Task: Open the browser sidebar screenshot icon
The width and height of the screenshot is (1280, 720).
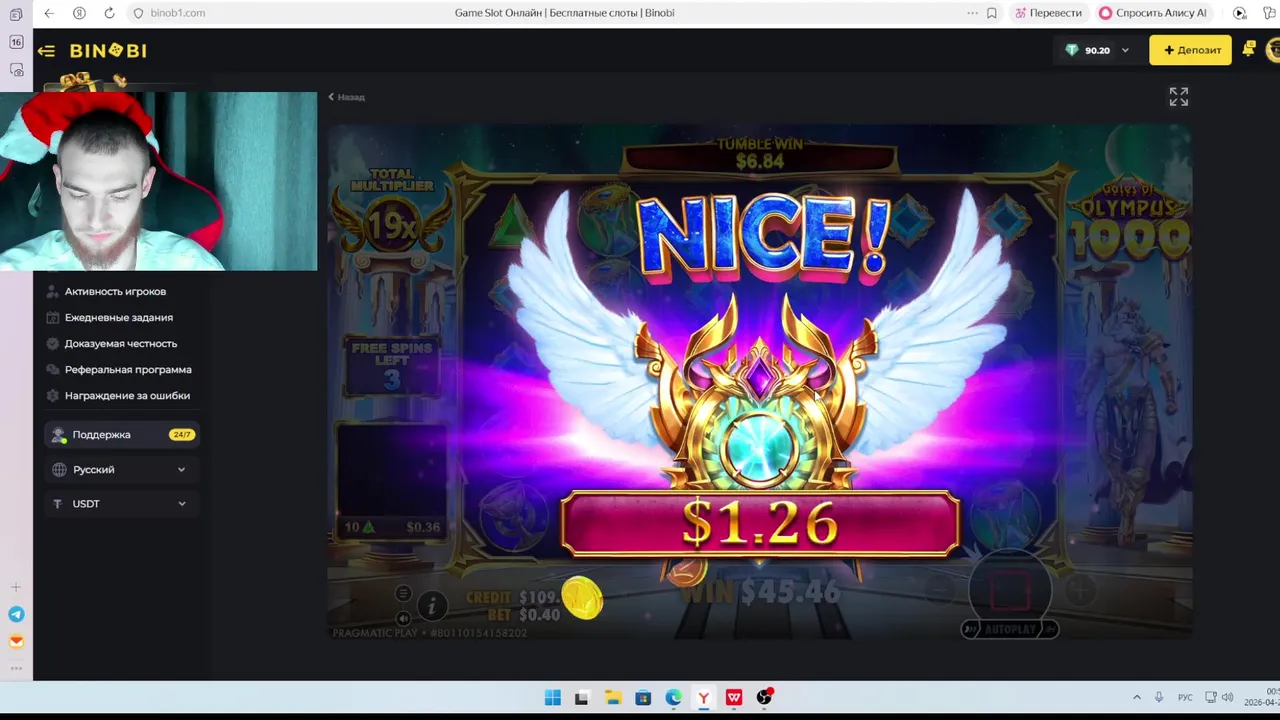Action: (16, 70)
